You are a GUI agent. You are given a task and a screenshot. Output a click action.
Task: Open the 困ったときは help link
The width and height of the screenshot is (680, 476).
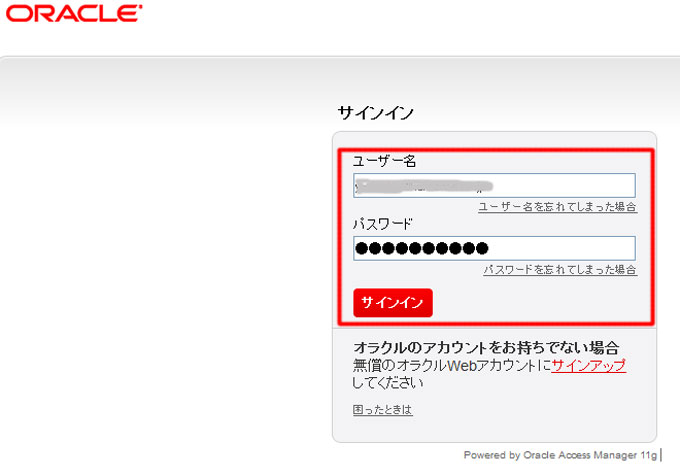pyautogui.click(x=382, y=410)
